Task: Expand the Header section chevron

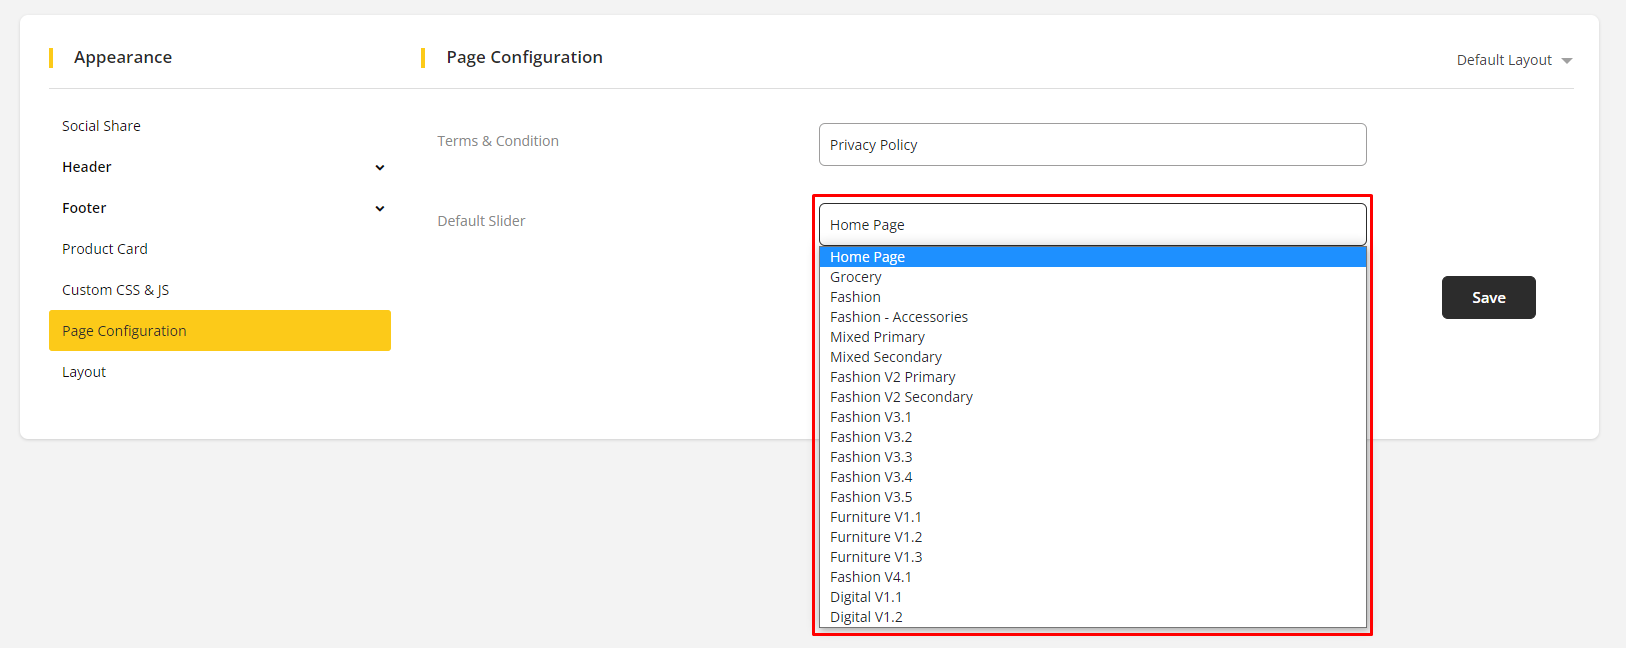Action: (x=379, y=167)
